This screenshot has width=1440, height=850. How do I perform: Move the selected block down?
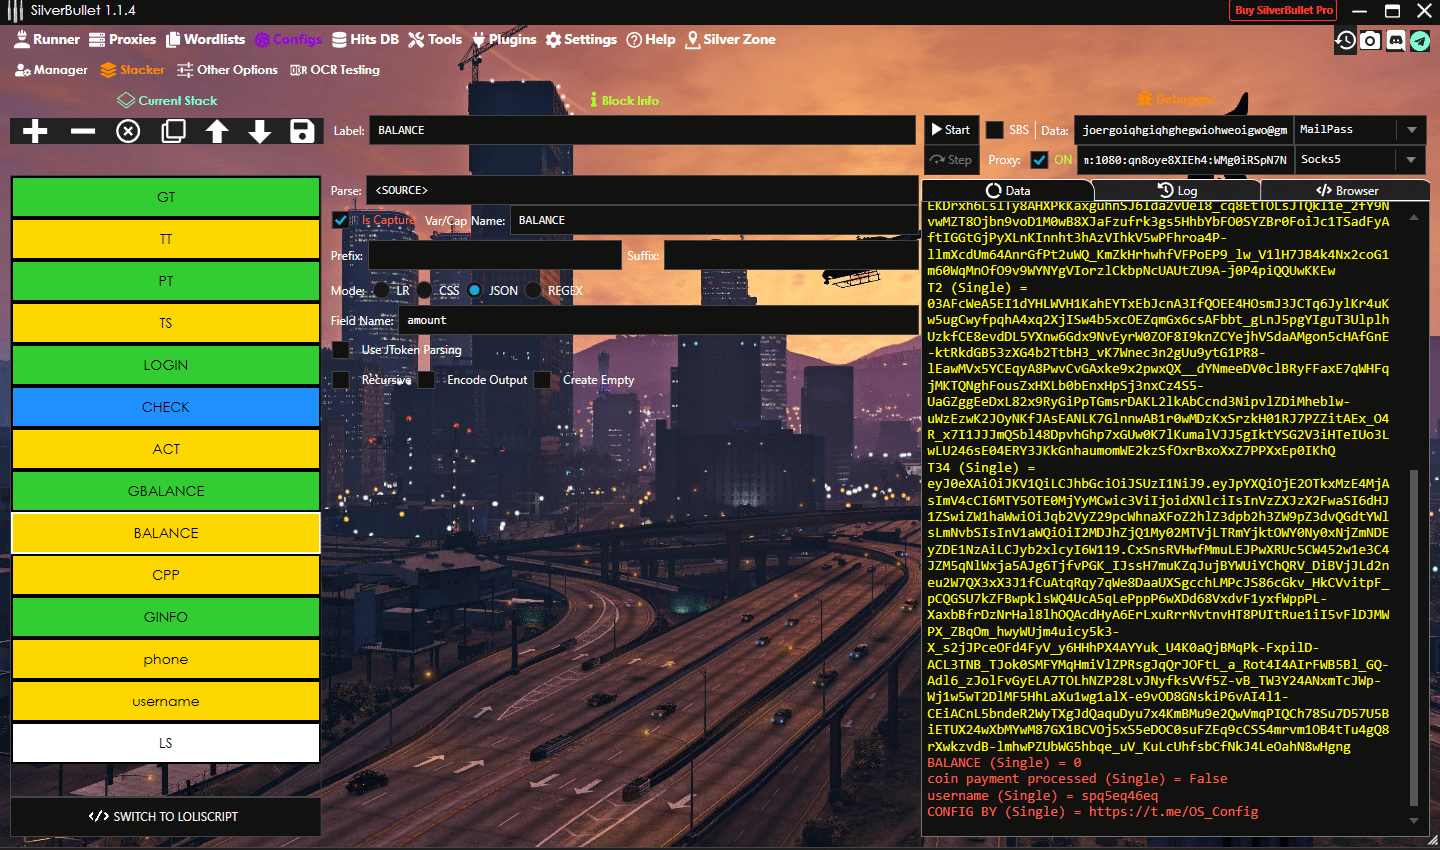(260, 131)
